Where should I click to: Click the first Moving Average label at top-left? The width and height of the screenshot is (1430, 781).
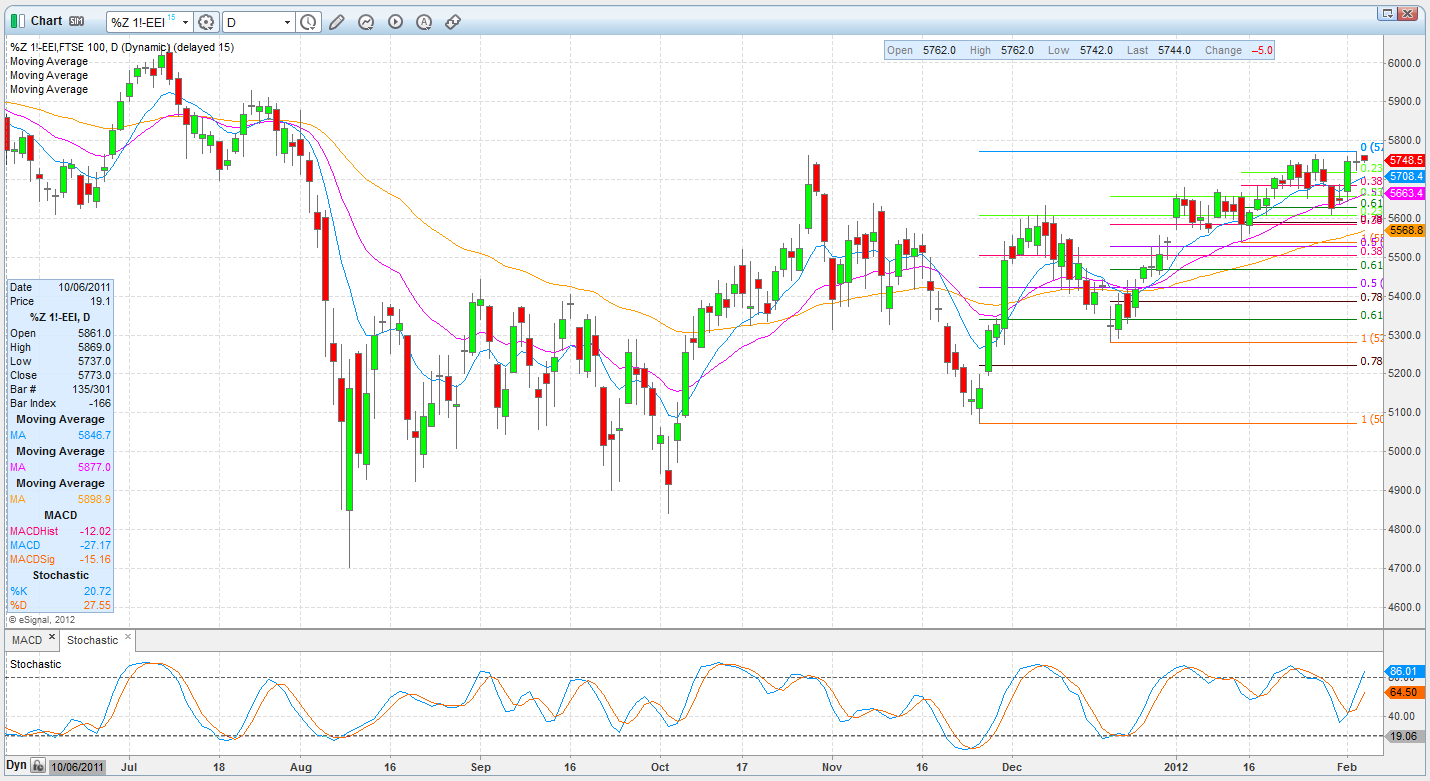coord(49,61)
